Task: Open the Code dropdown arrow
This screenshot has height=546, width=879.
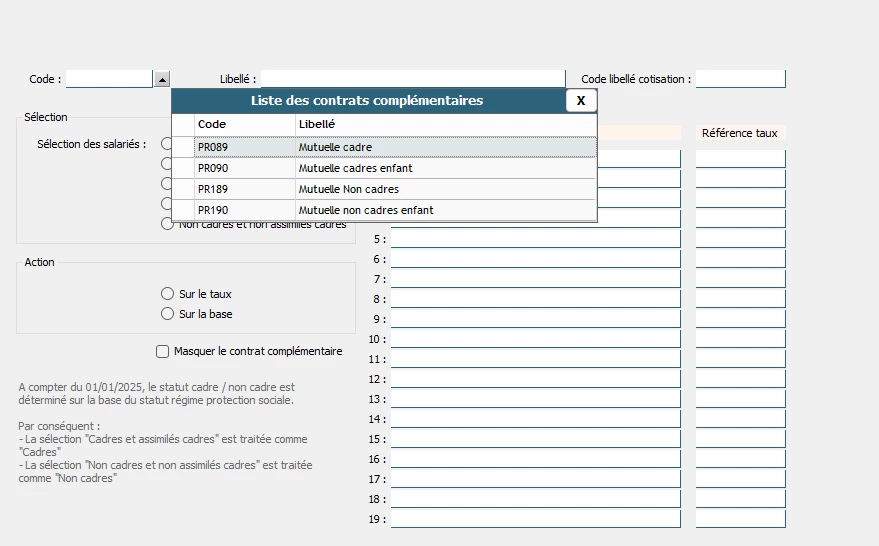Action: [x=162, y=79]
